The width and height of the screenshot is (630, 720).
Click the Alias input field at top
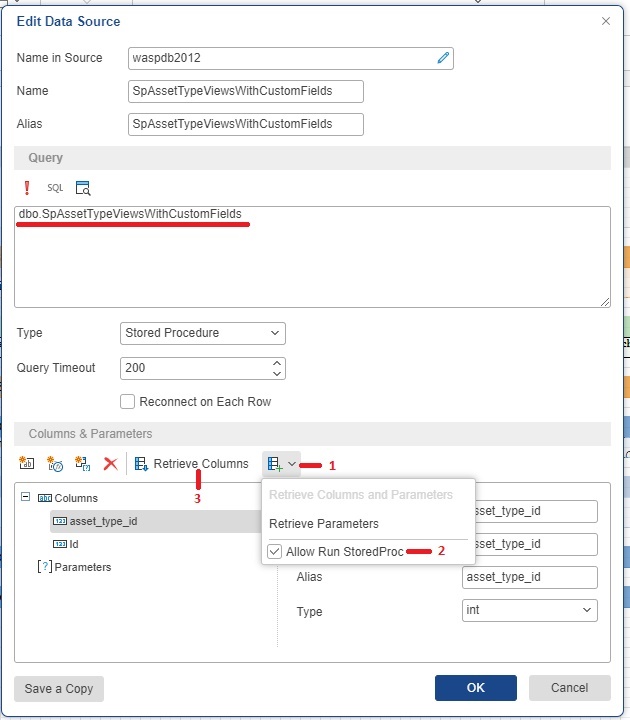click(x=245, y=124)
